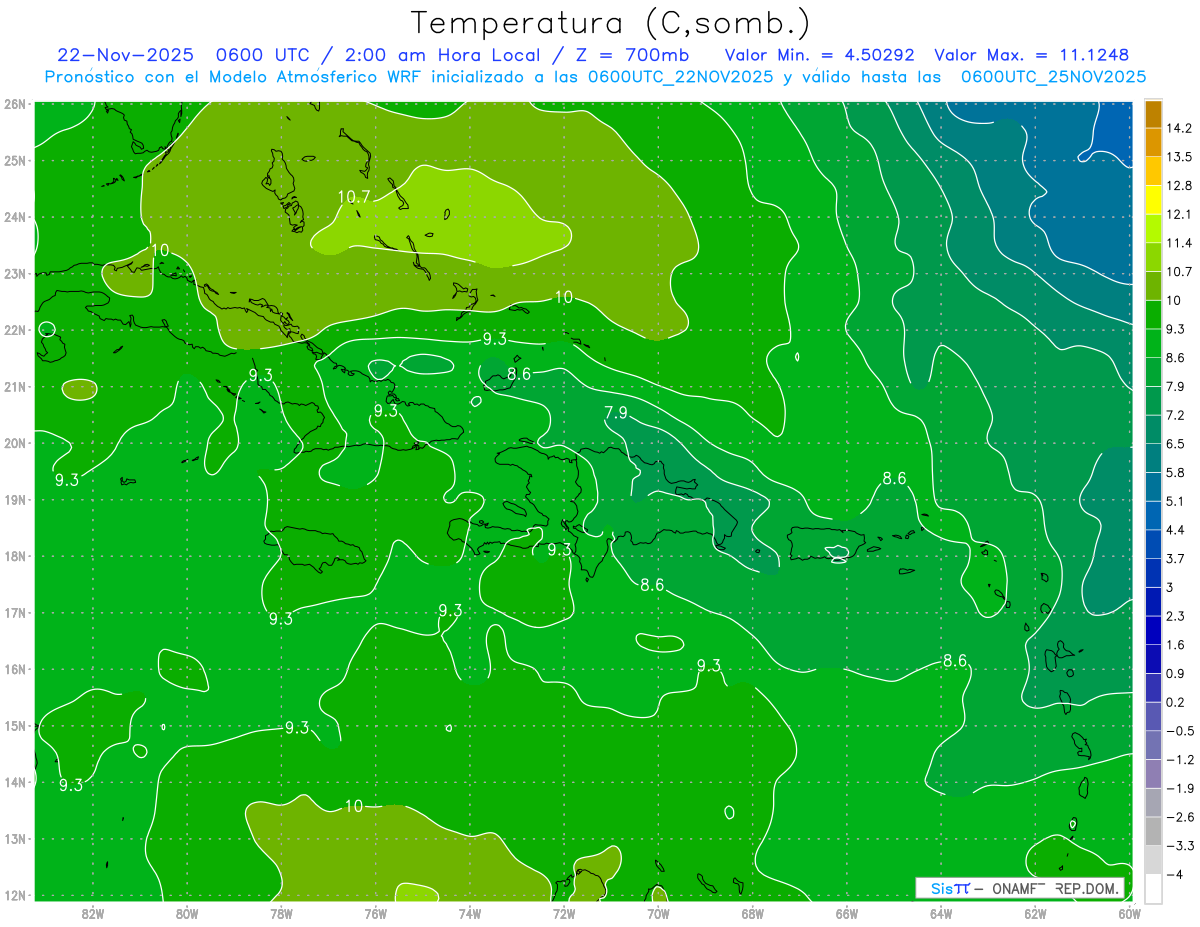Click the "82W" longitude label

(93, 913)
